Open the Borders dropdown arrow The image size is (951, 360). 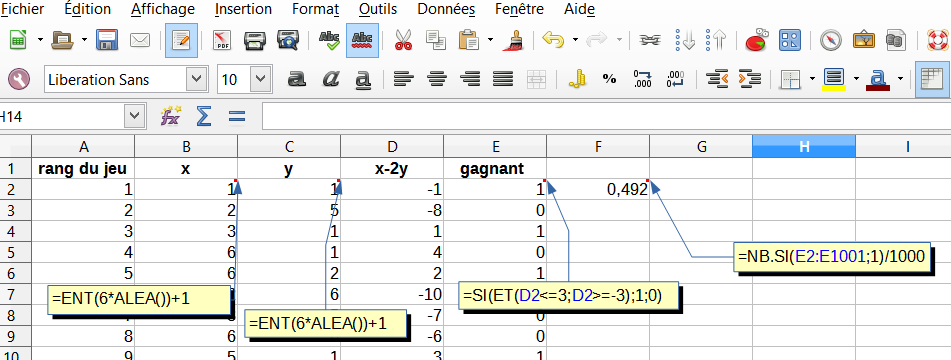[x=812, y=79]
